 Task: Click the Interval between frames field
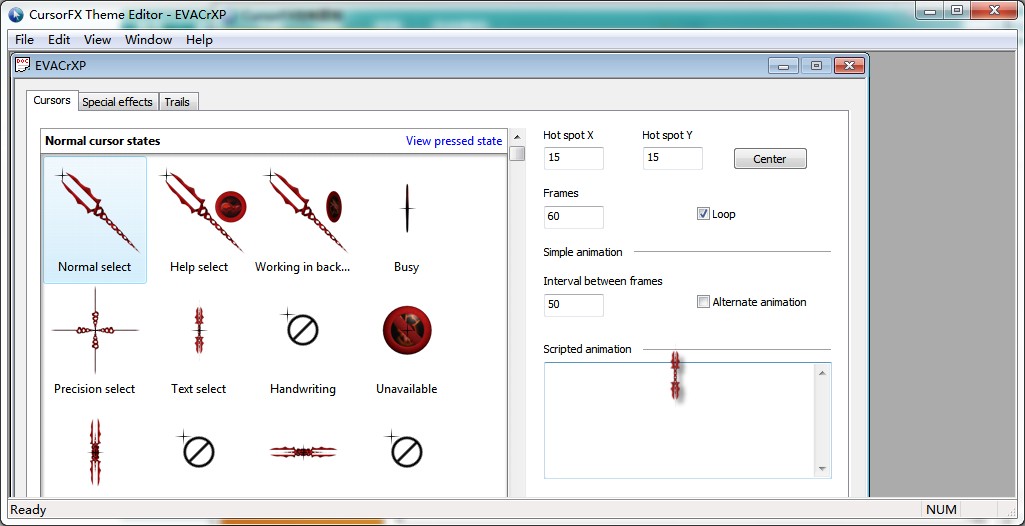pos(573,305)
